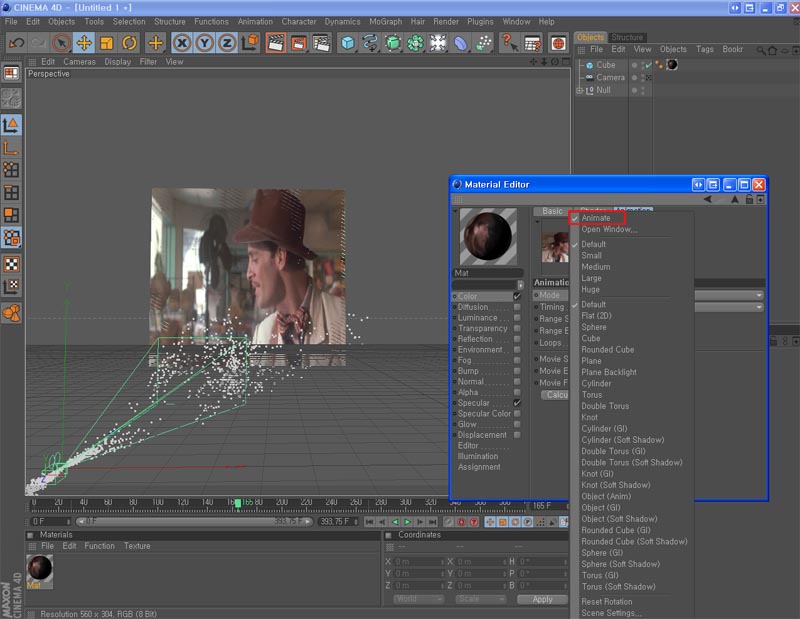Screen dimensions: 800x619
Task: Render the active view with clapperboard icon
Action: pyautogui.click(x=276, y=43)
